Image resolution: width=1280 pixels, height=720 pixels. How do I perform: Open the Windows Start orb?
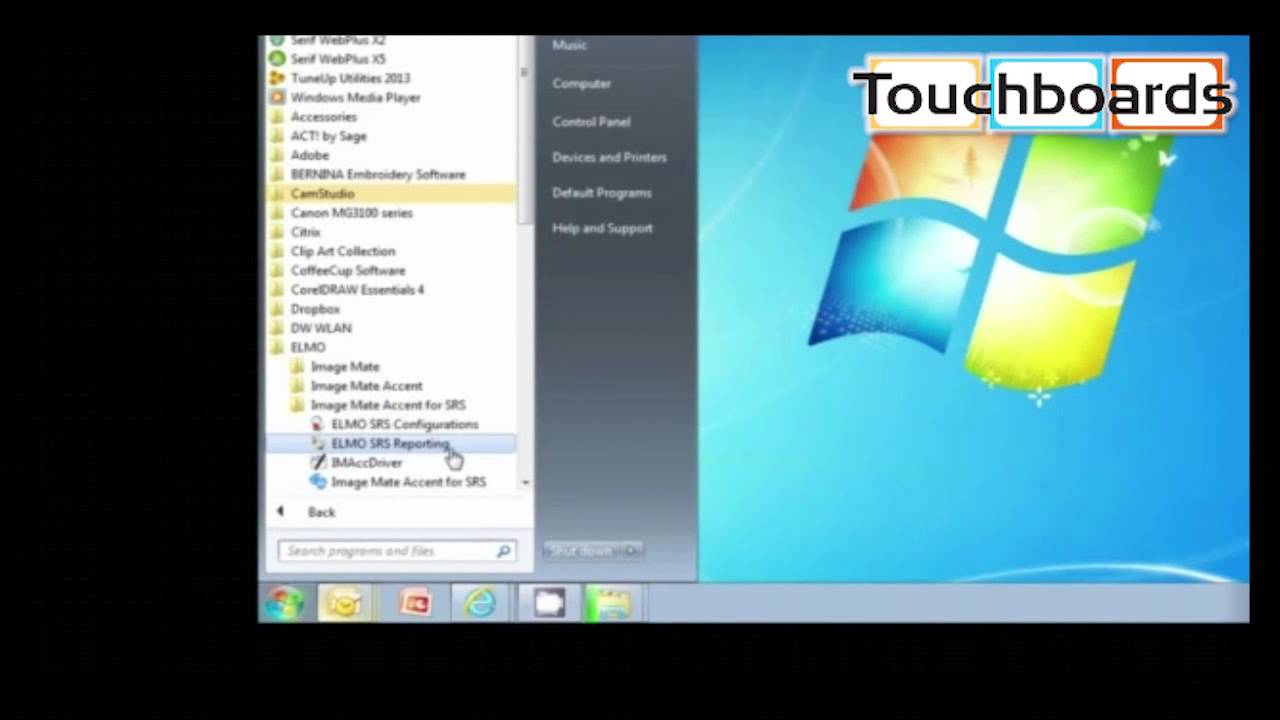pos(285,603)
